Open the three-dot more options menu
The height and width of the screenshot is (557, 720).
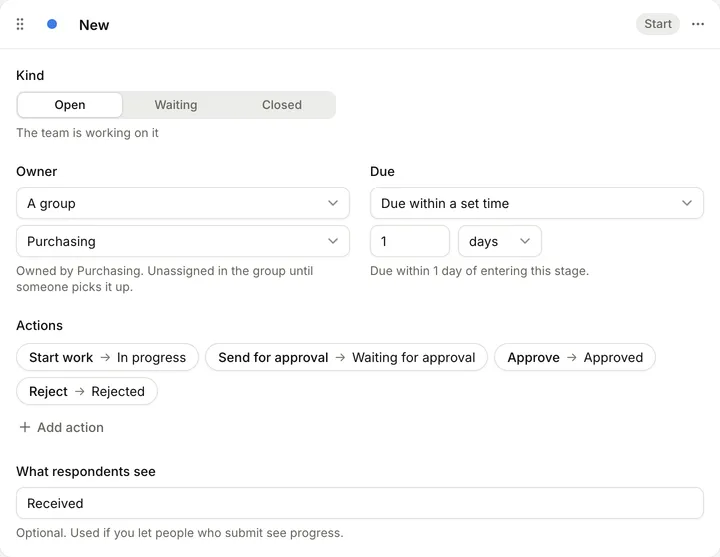point(698,24)
